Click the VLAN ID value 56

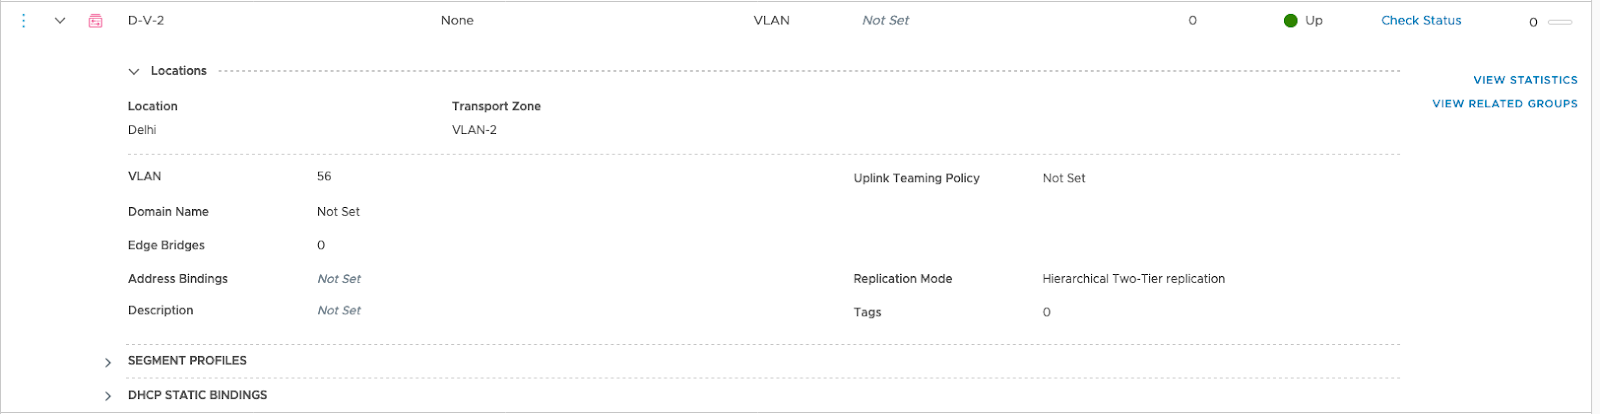pos(324,176)
